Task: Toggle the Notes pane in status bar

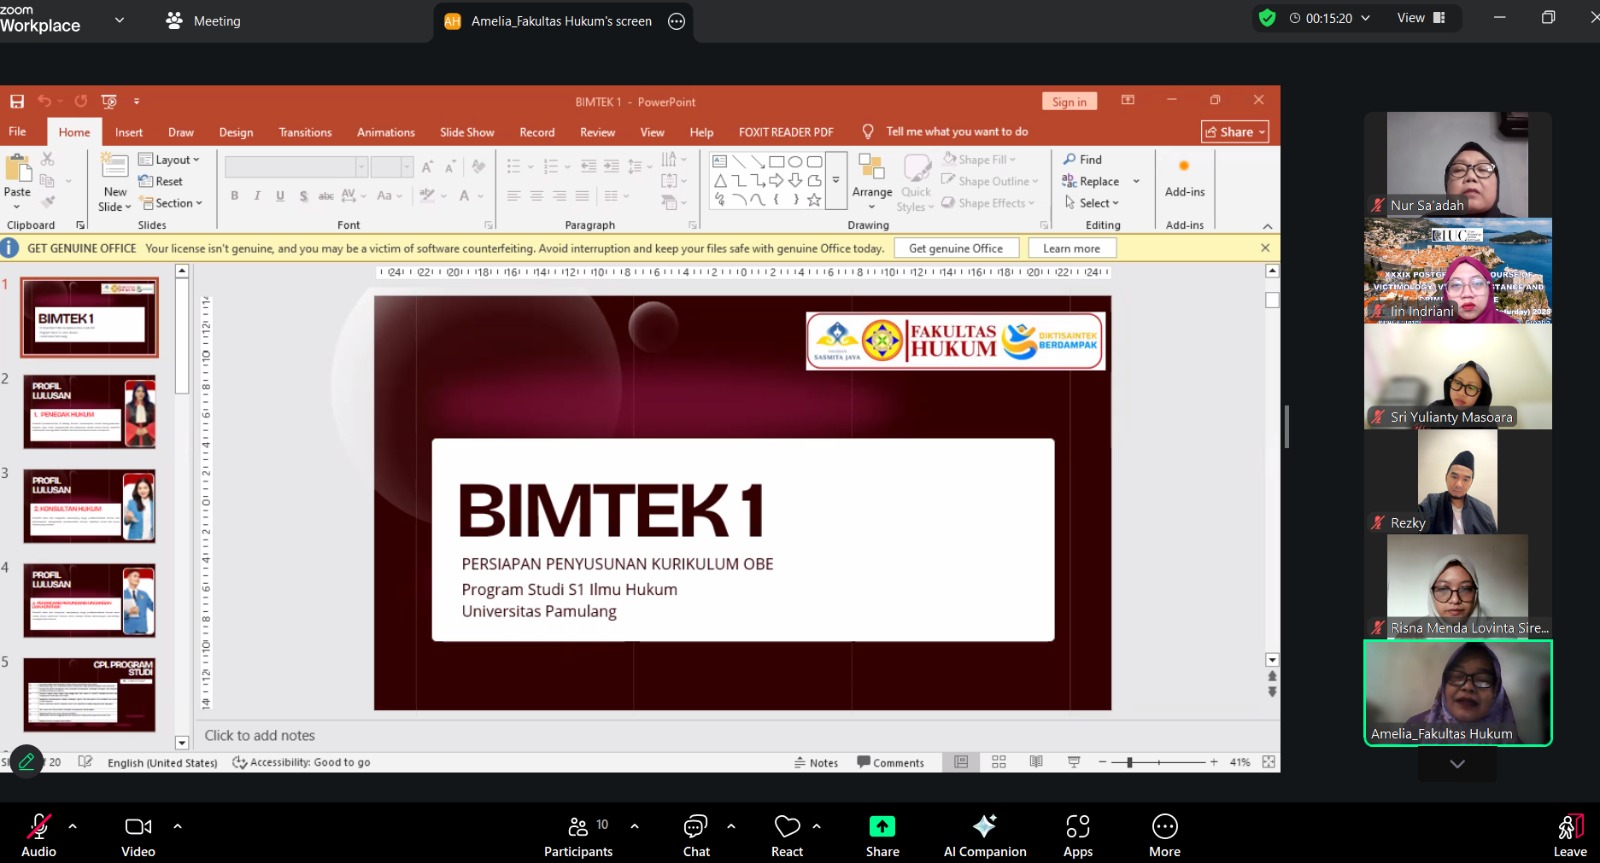Action: pos(816,762)
